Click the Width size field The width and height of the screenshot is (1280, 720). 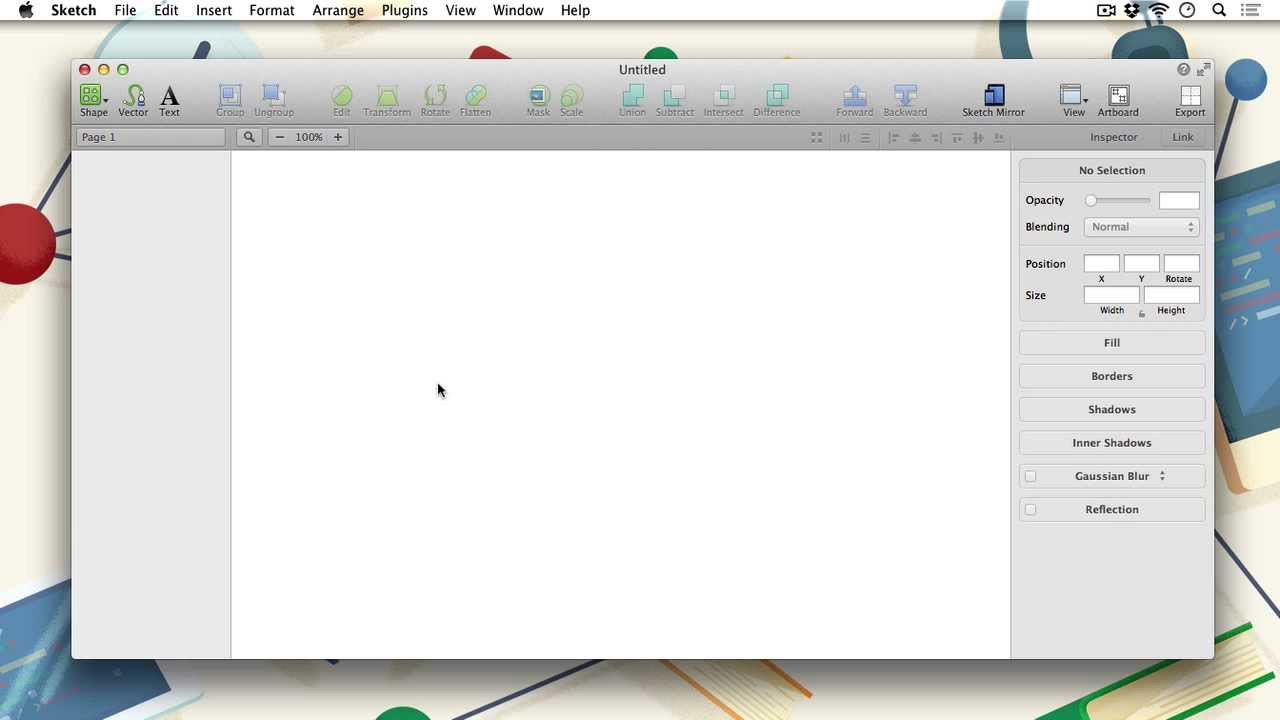[1111, 295]
